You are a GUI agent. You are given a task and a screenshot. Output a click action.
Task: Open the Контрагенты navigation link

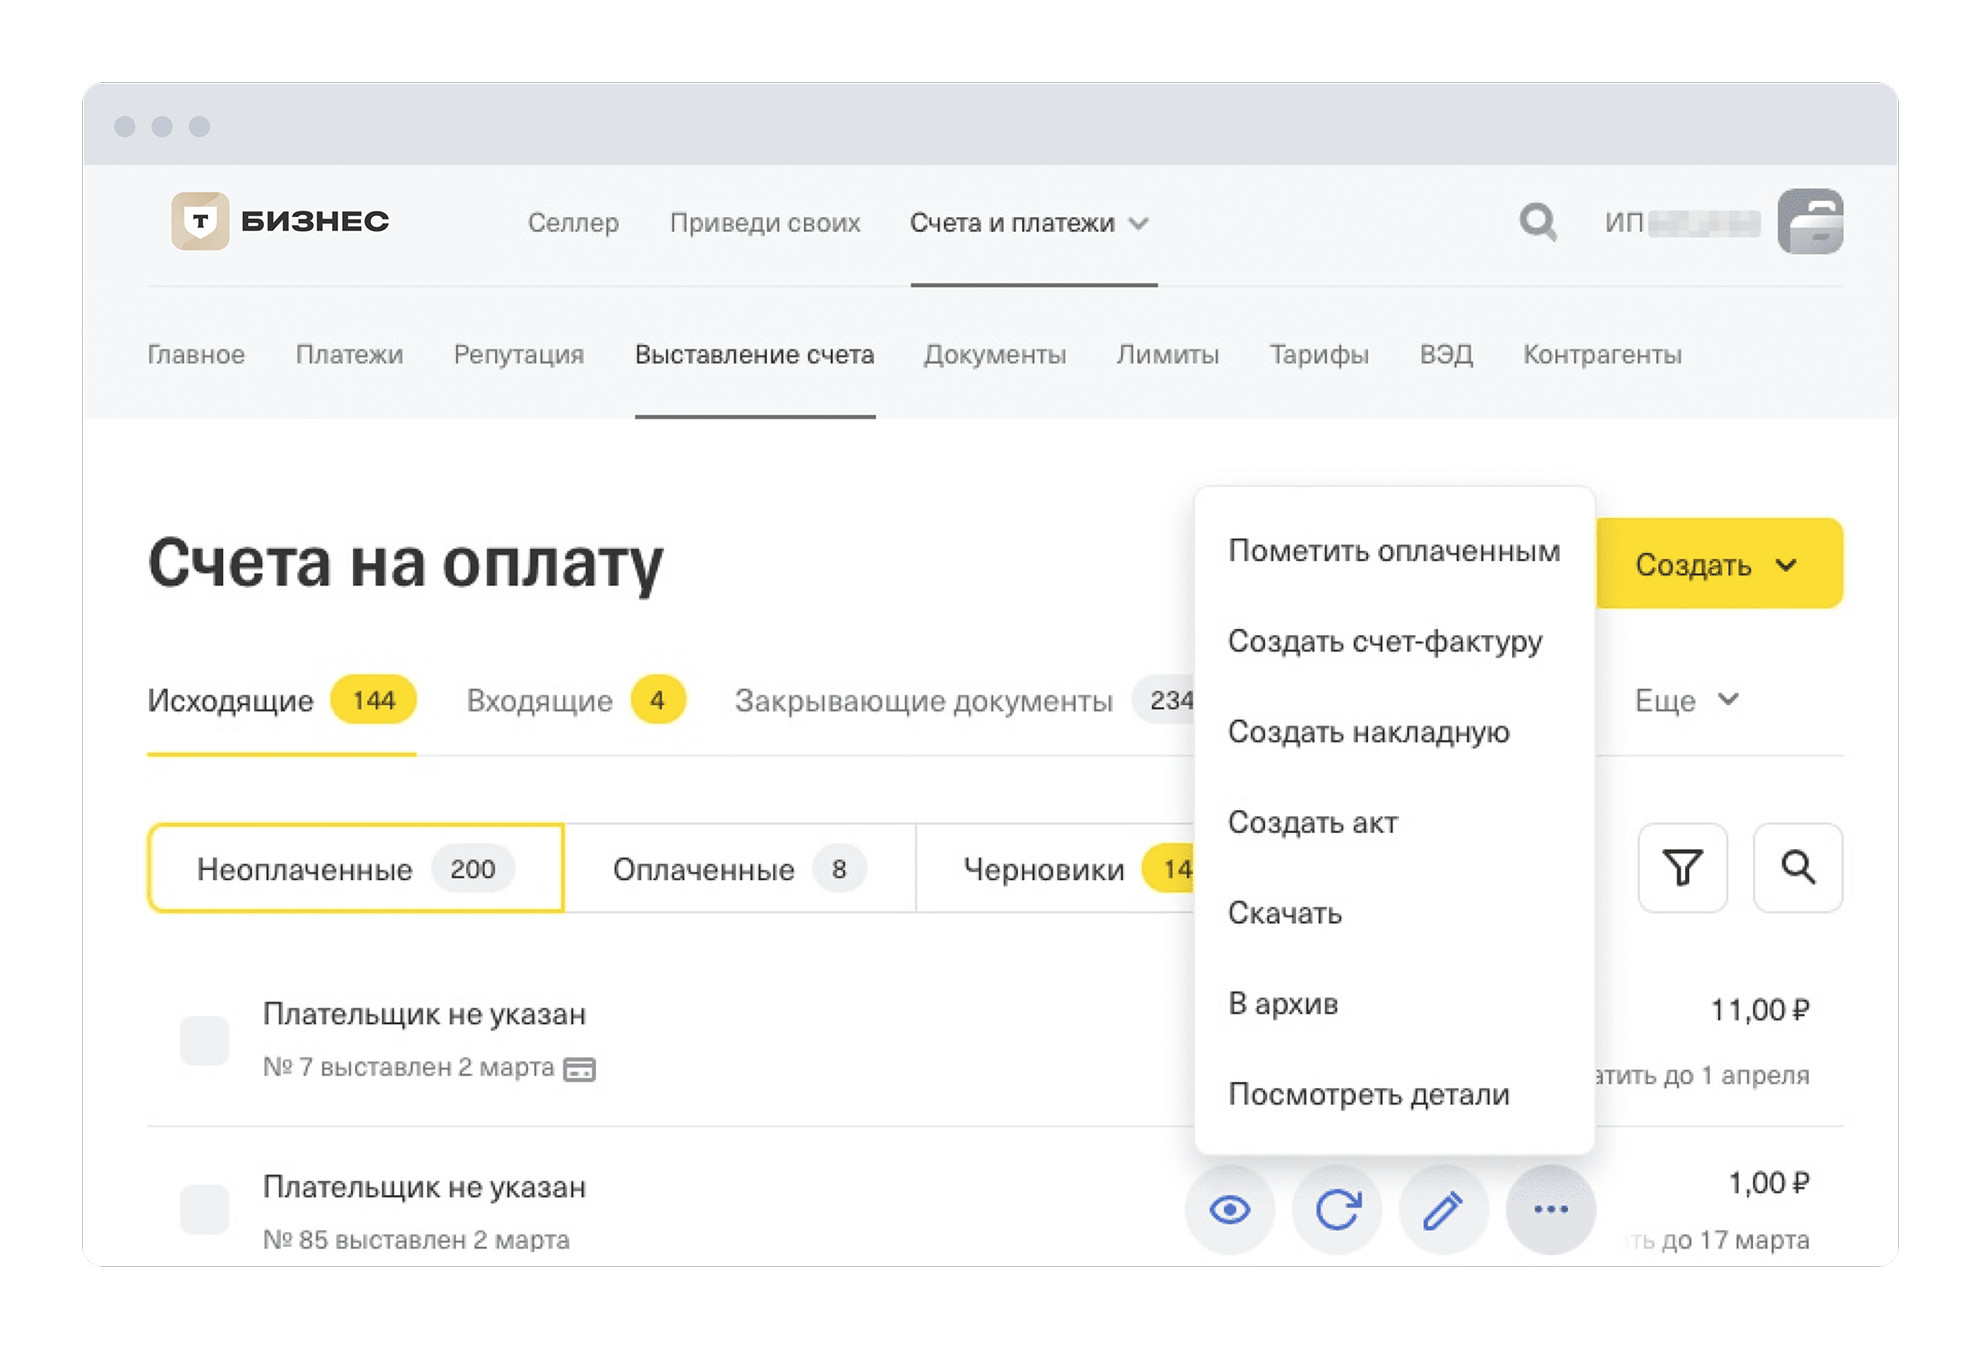[1601, 354]
